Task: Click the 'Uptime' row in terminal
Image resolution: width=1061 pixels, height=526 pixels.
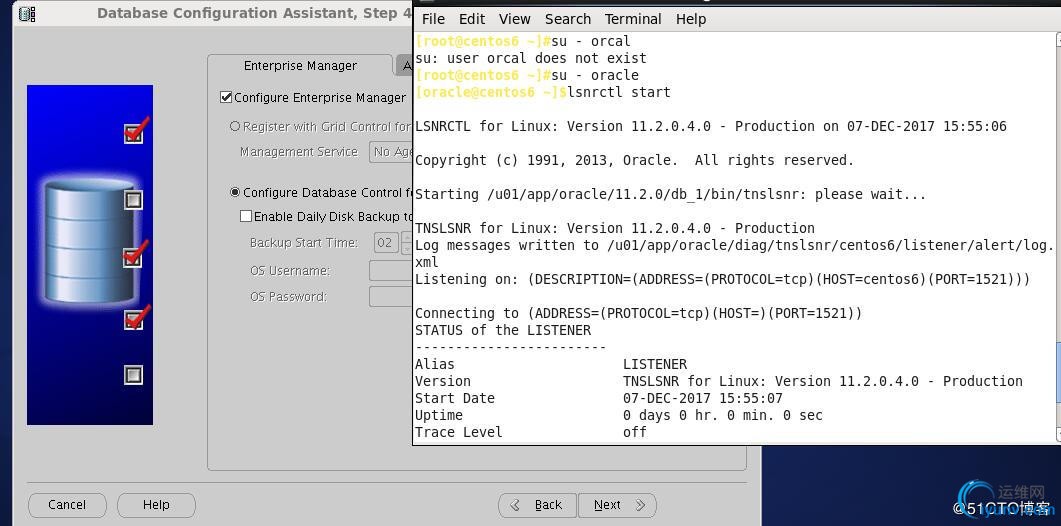Action: click(x=618, y=415)
